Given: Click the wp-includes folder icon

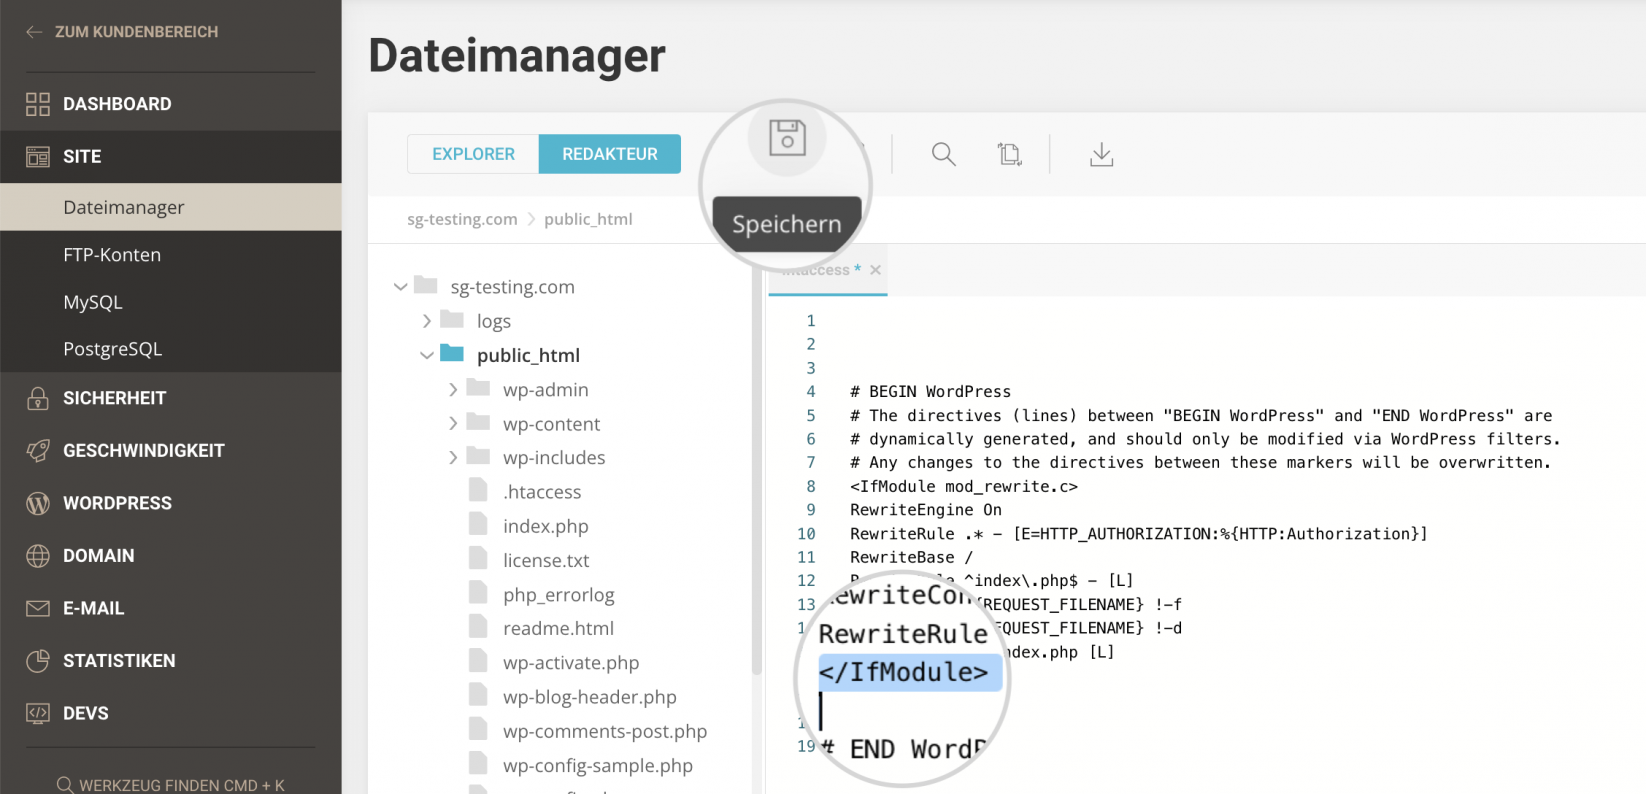Looking at the screenshot, I should pos(478,456).
